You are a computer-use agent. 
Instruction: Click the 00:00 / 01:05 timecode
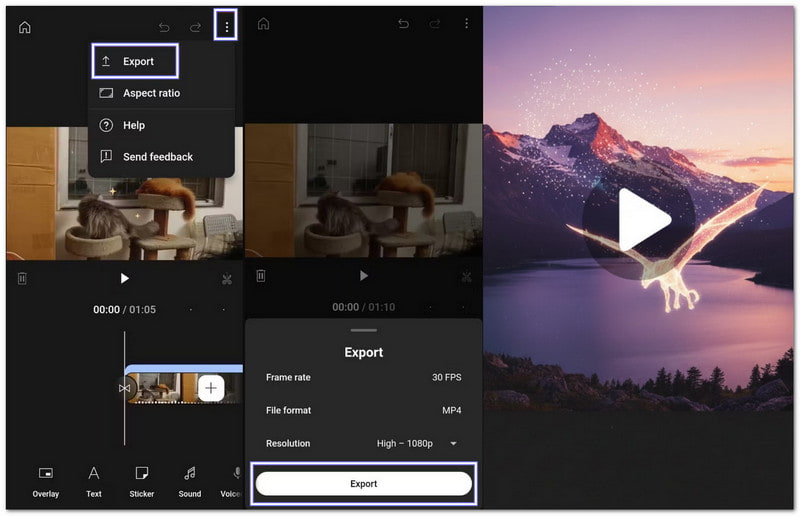(x=124, y=309)
